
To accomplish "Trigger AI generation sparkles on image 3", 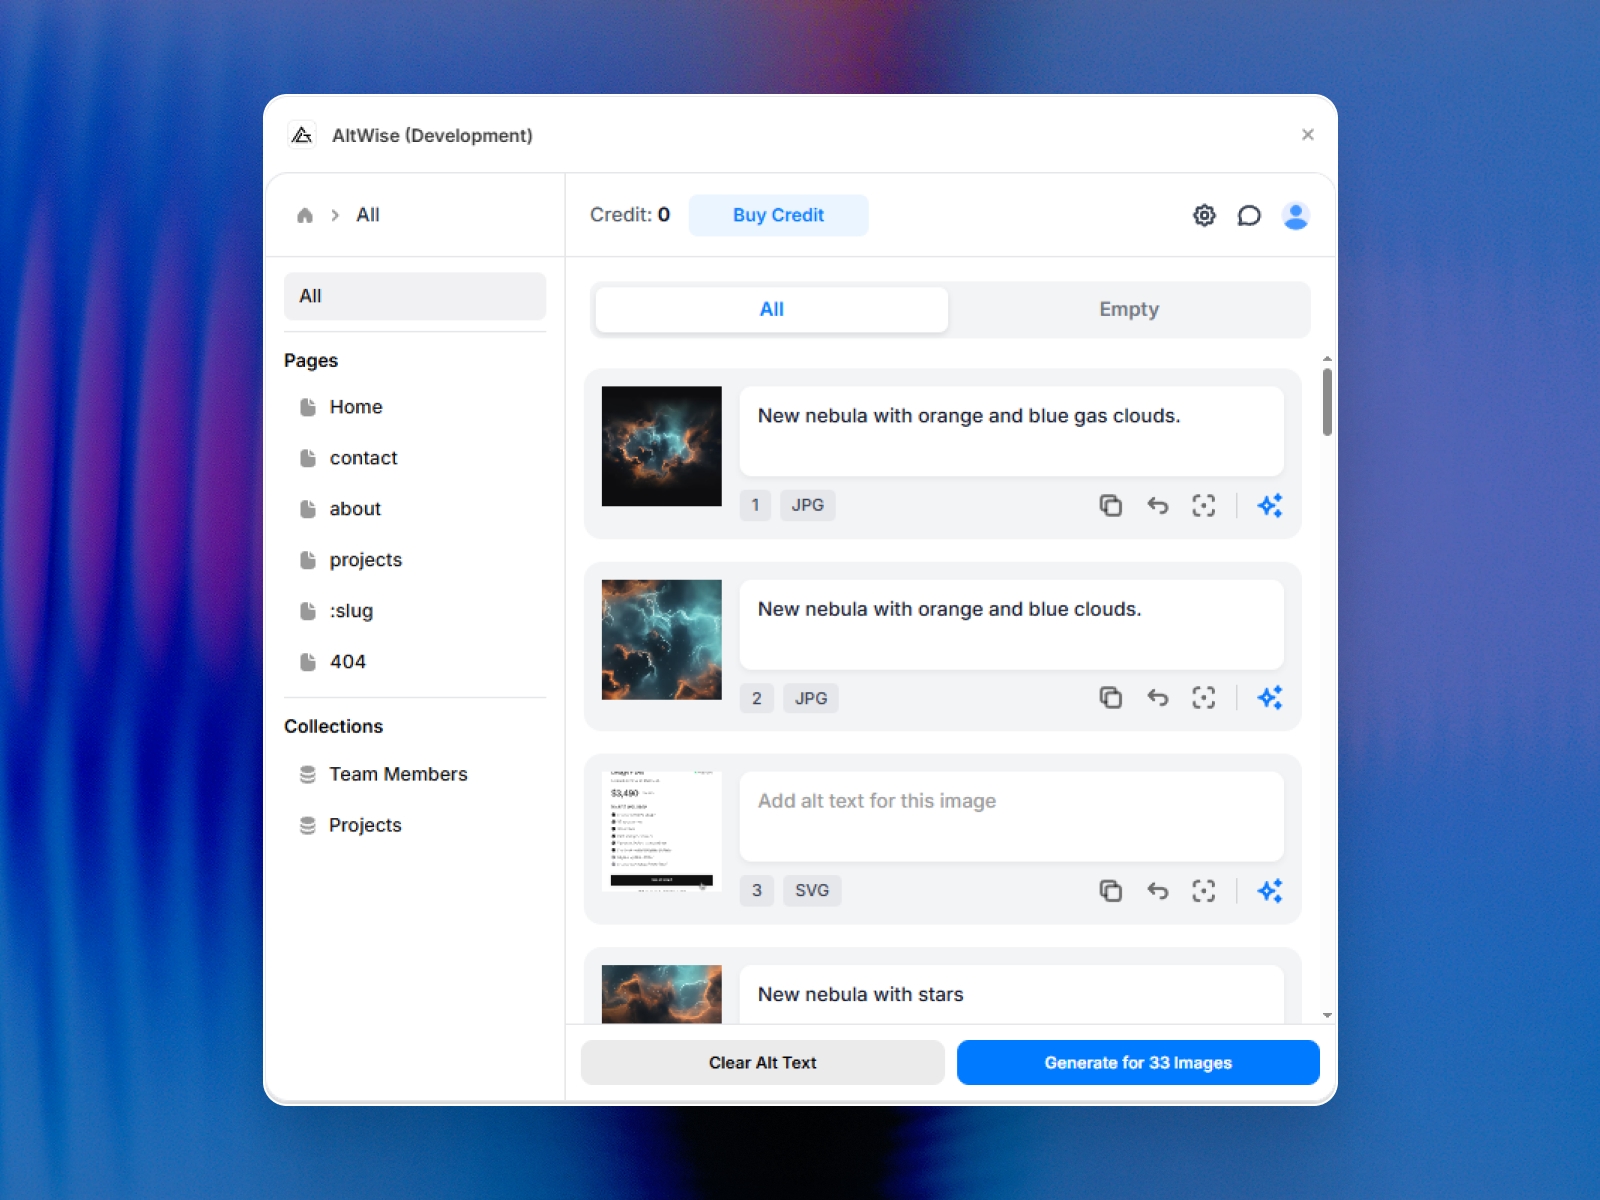I will (x=1270, y=890).
